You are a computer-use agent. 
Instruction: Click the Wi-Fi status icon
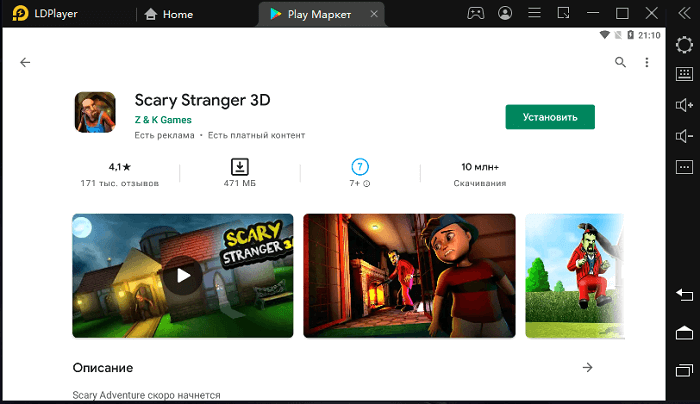pyautogui.click(x=604, y=35)
